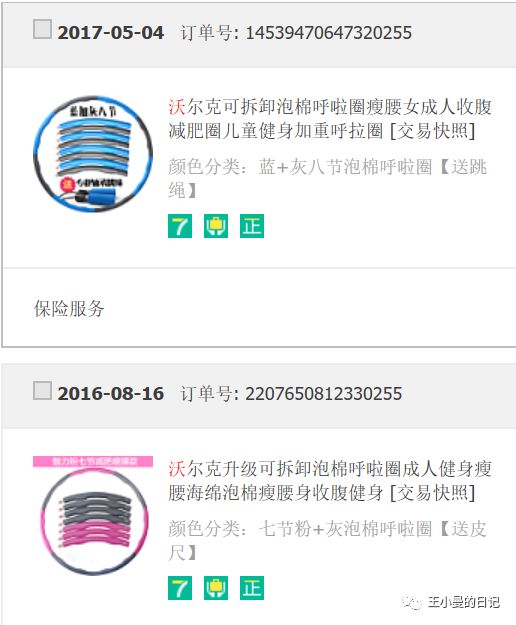Image resolution: width=516 pixels, height=625 pixels.
Task: Select order number 1453947064732​0255
Action: coord(328,33)
